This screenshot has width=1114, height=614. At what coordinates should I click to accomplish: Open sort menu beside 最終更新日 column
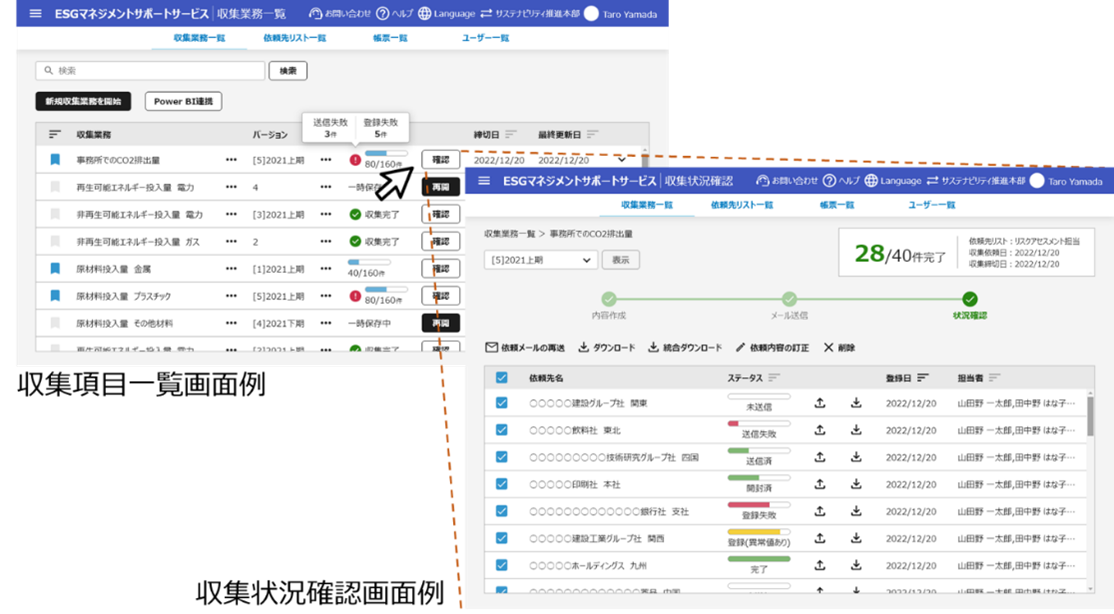pyautogui.click(x=593, y=134)
